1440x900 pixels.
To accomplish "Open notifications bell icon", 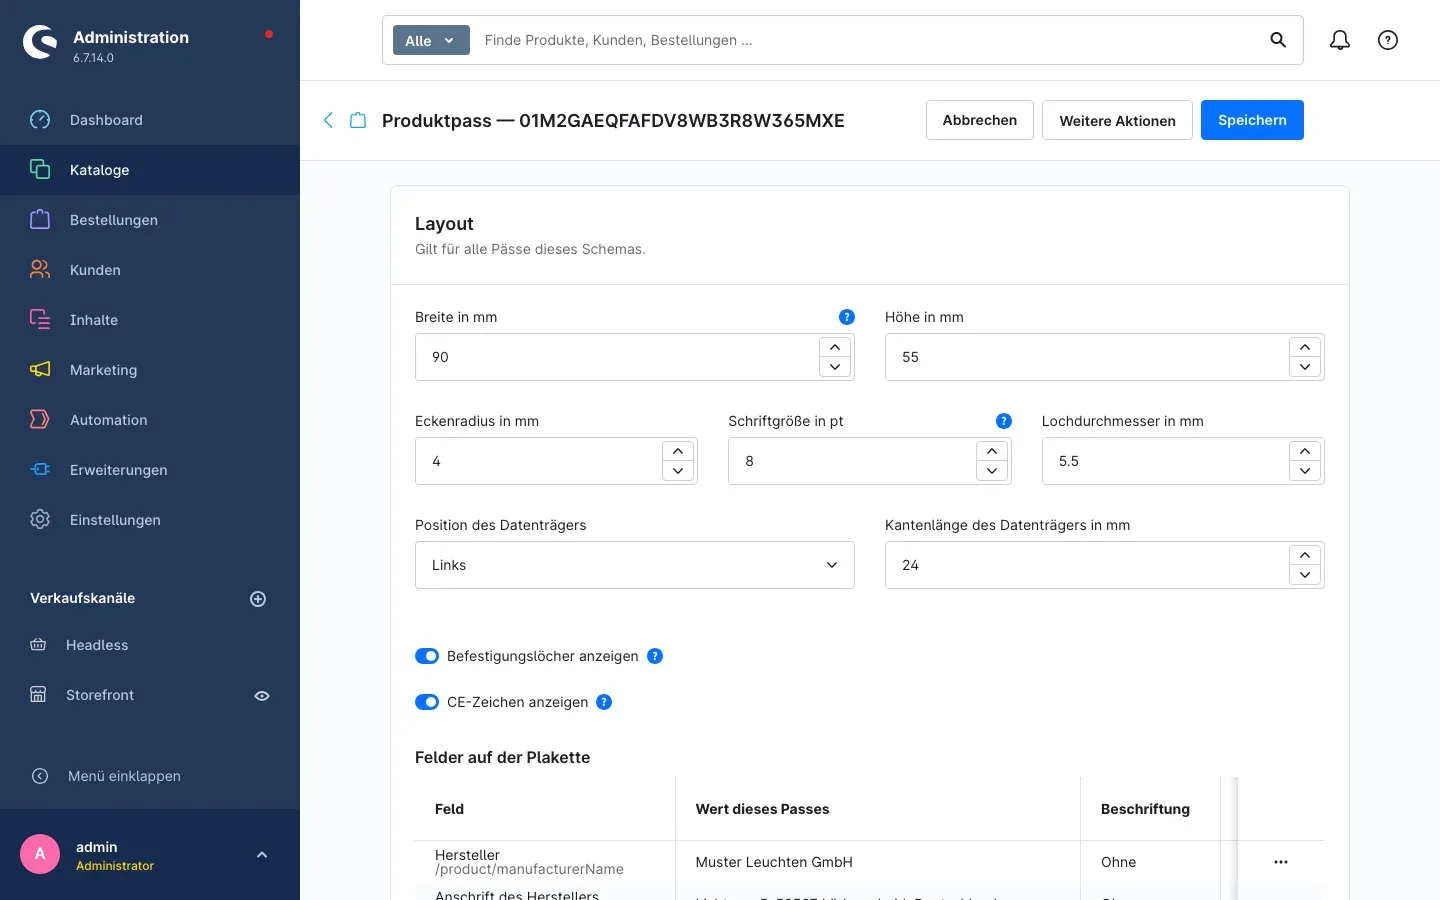I will click(x=1340, y=40).
